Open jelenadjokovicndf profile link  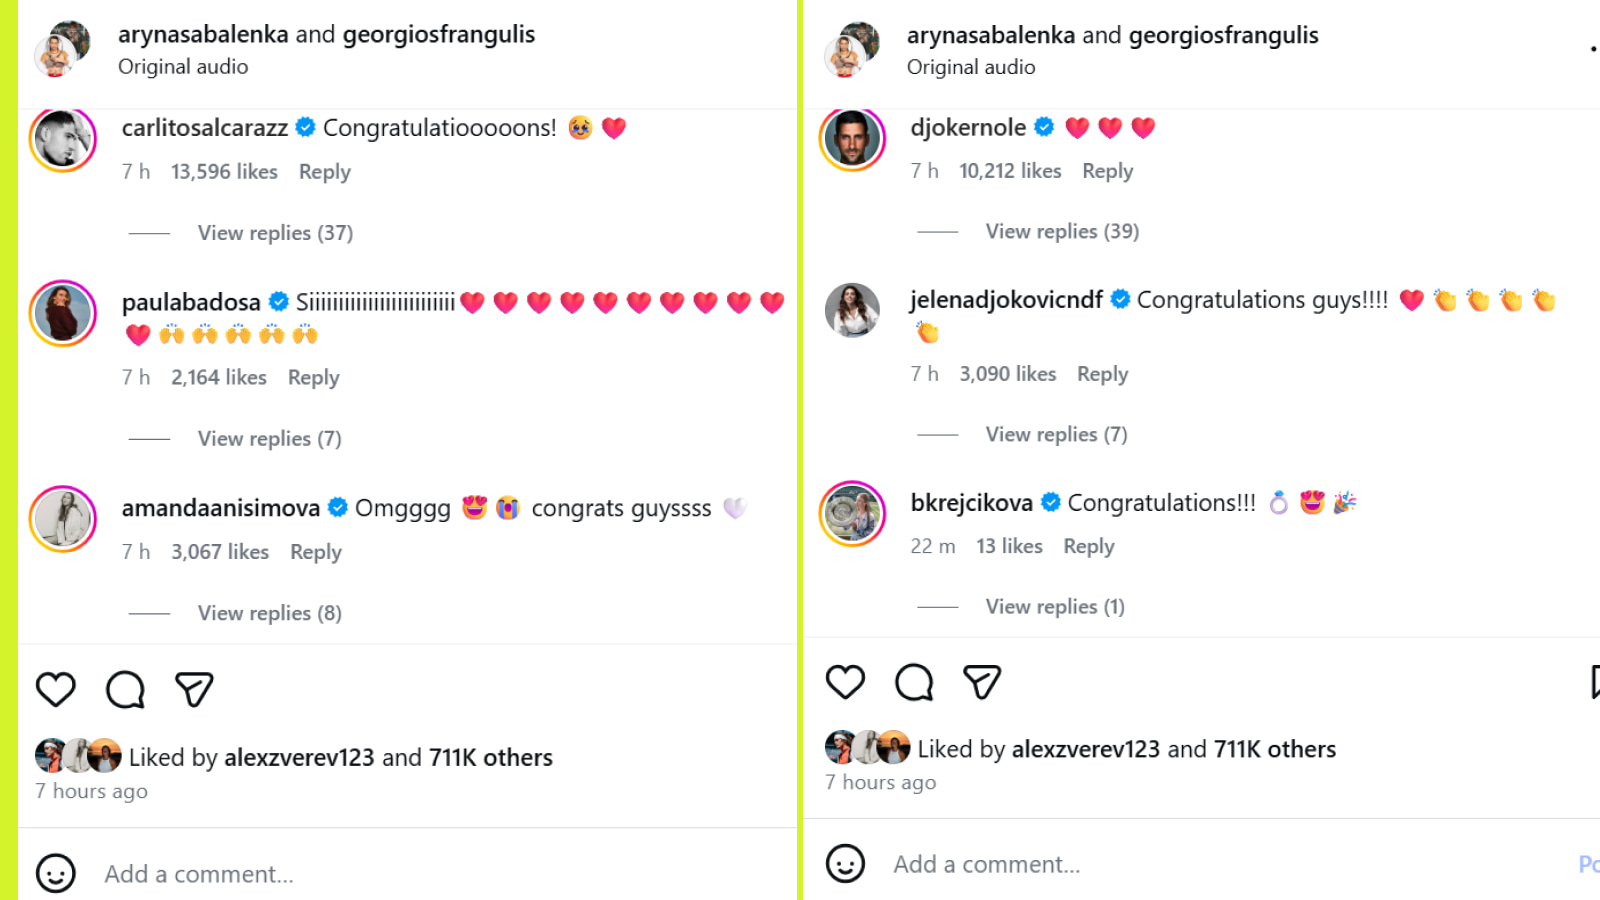click(x=1006, y=300)
